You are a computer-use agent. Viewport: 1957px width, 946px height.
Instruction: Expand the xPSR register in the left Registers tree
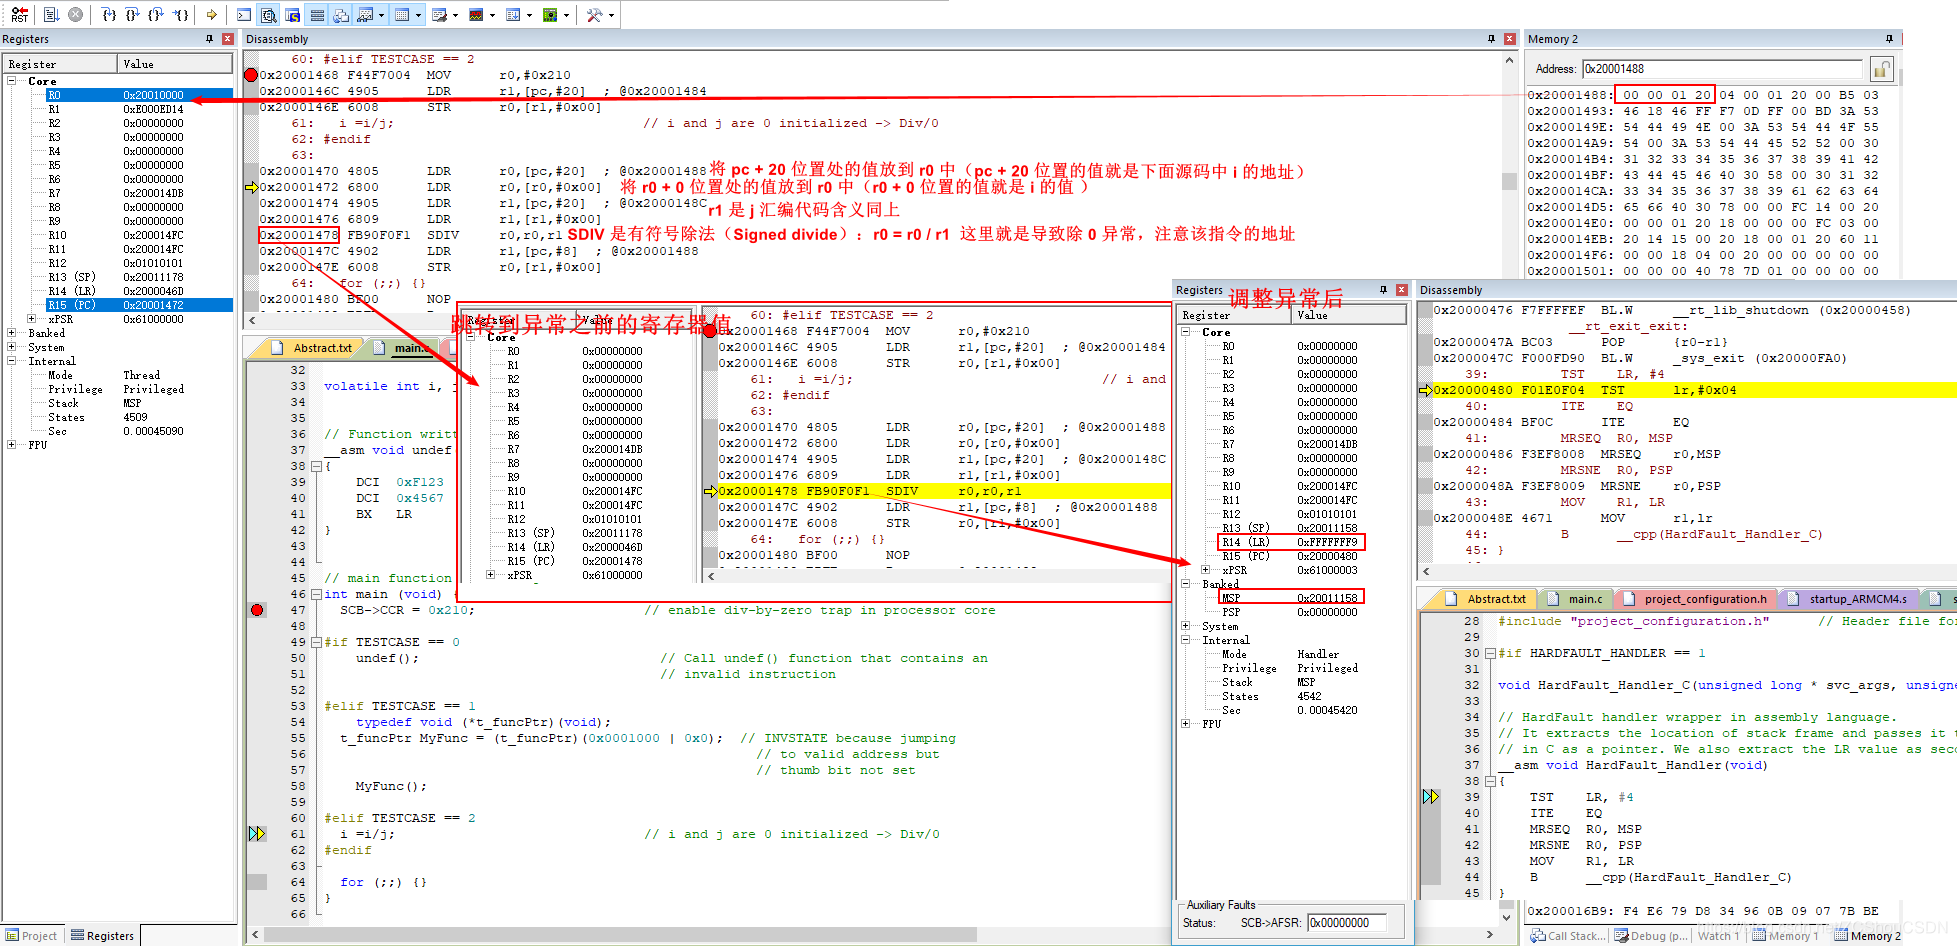click(32, 319)
